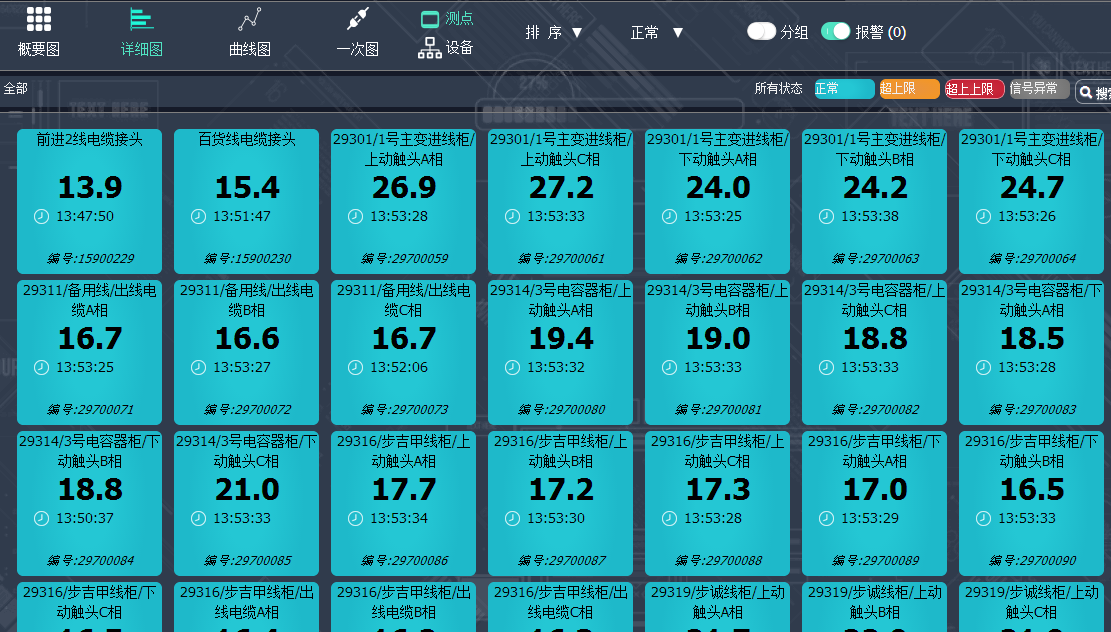
Task: Filter by 超上限 orange status button
Action: point(910,89)
